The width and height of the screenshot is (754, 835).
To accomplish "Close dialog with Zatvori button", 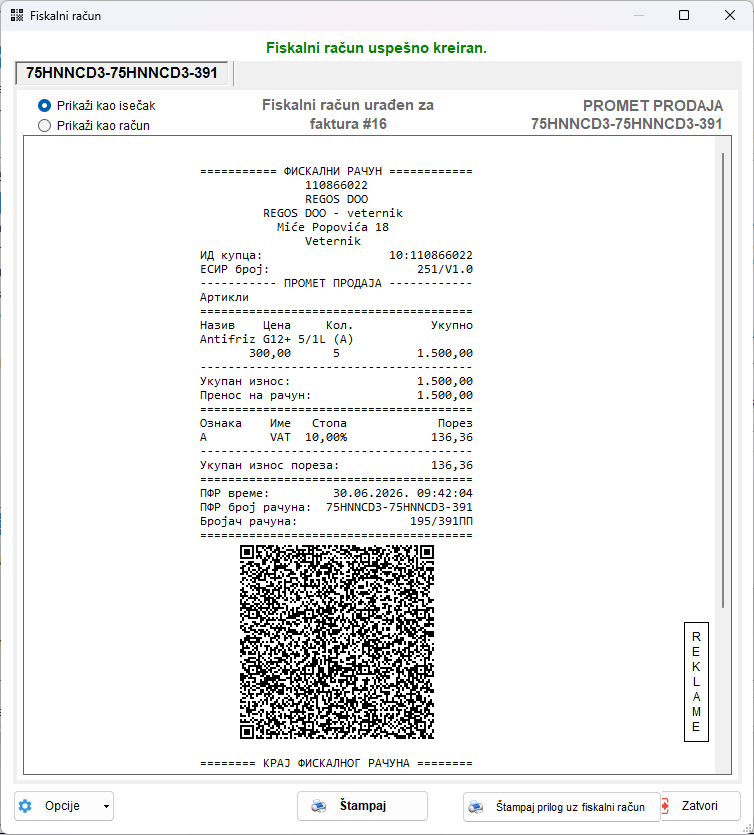I will (x=701, y=806).
